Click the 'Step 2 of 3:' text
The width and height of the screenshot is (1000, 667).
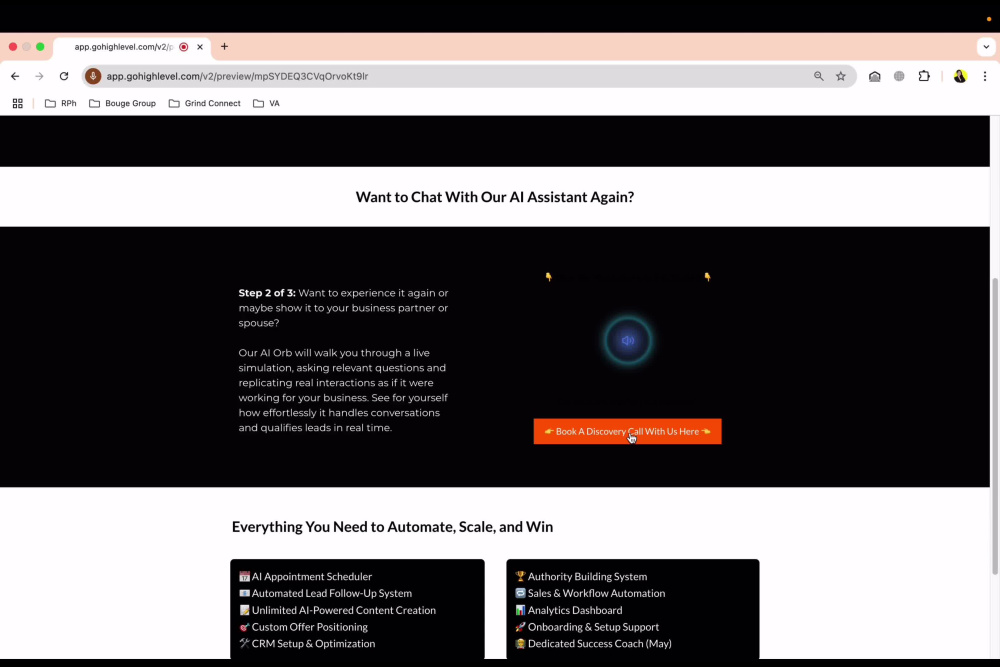(x=267, y=293)
